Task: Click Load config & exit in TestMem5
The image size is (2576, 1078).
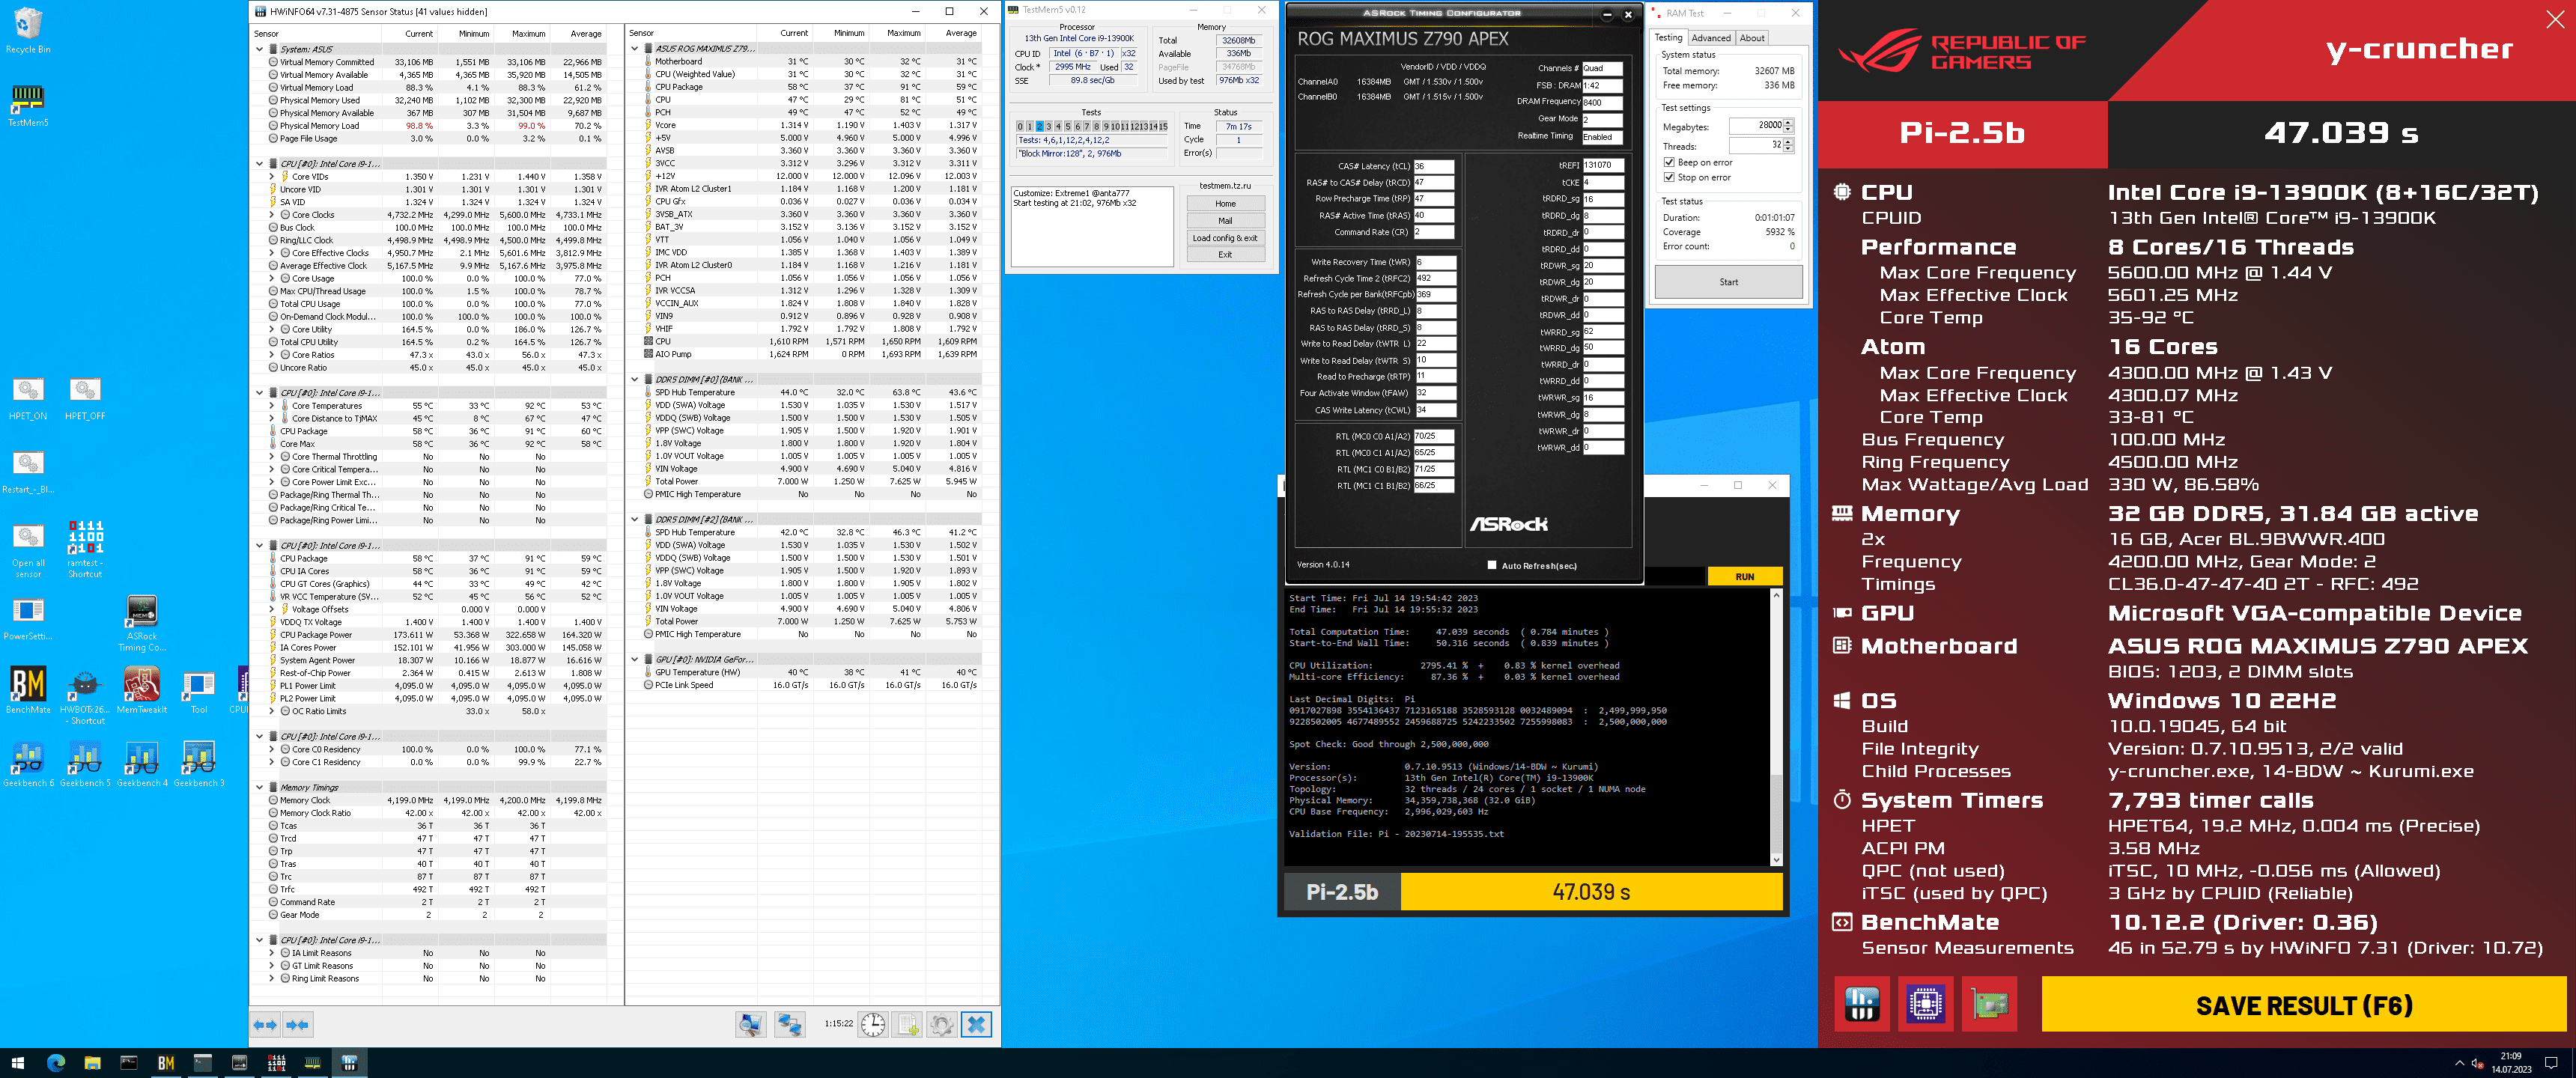Action: (x=1225, y=238)
